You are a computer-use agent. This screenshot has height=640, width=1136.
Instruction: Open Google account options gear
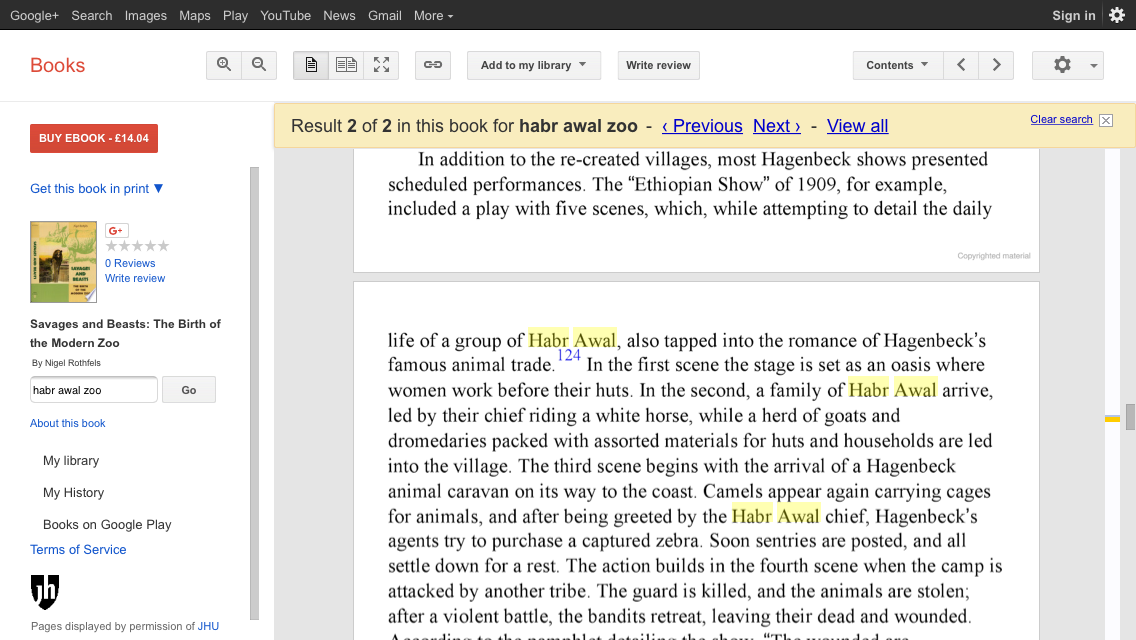pyautogui.click(x=1117, y=15)
